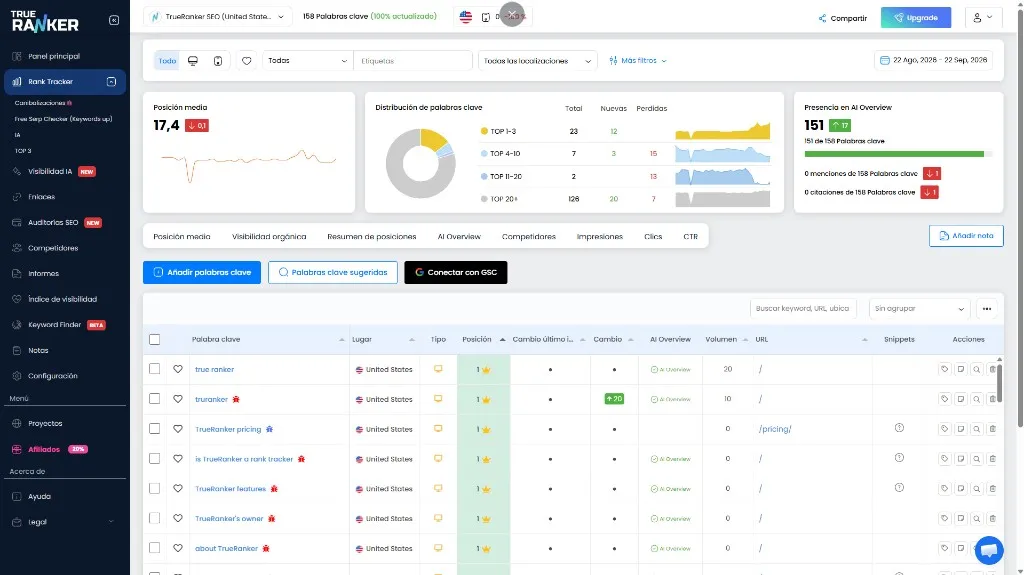
Task: Switch to Visibilidad orgánica tab
Action: 269,237
